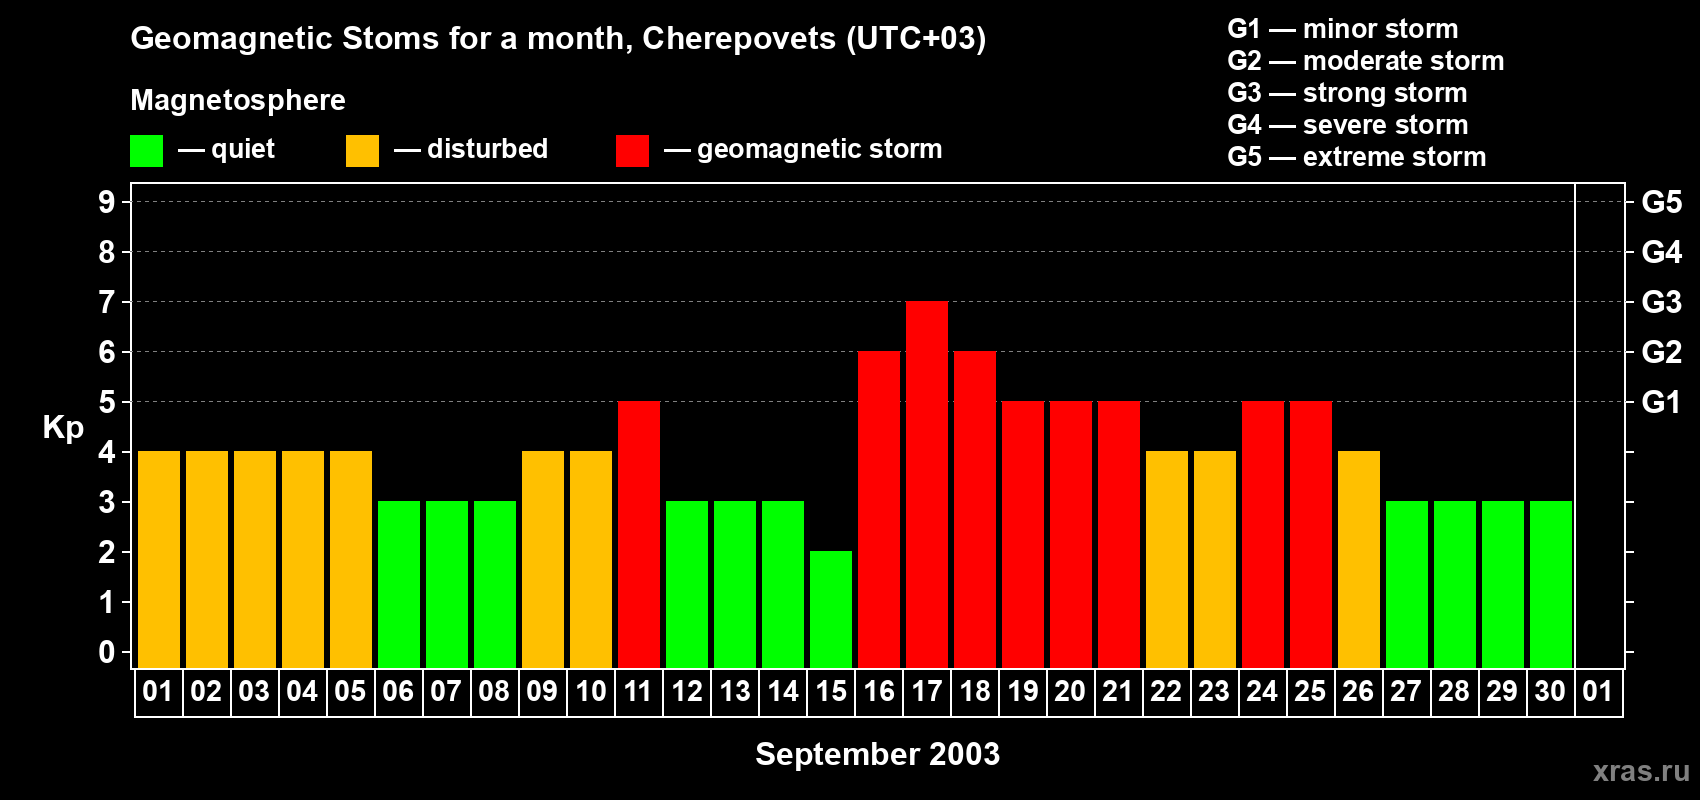Click the Kp axis title
This screenshot has width=1700, height=800.
pyautogui.click(x=63, y=428)
